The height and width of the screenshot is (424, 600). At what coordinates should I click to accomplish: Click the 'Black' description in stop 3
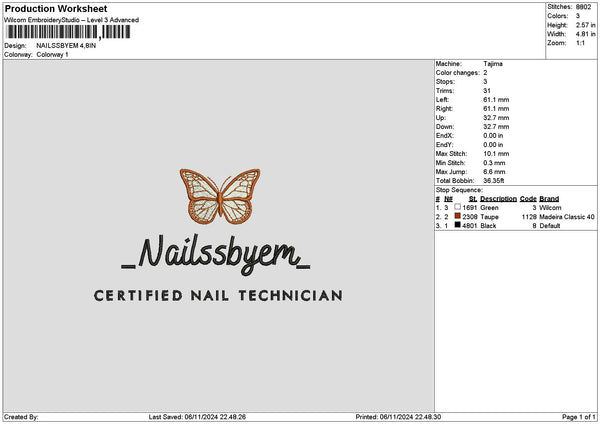488,226
